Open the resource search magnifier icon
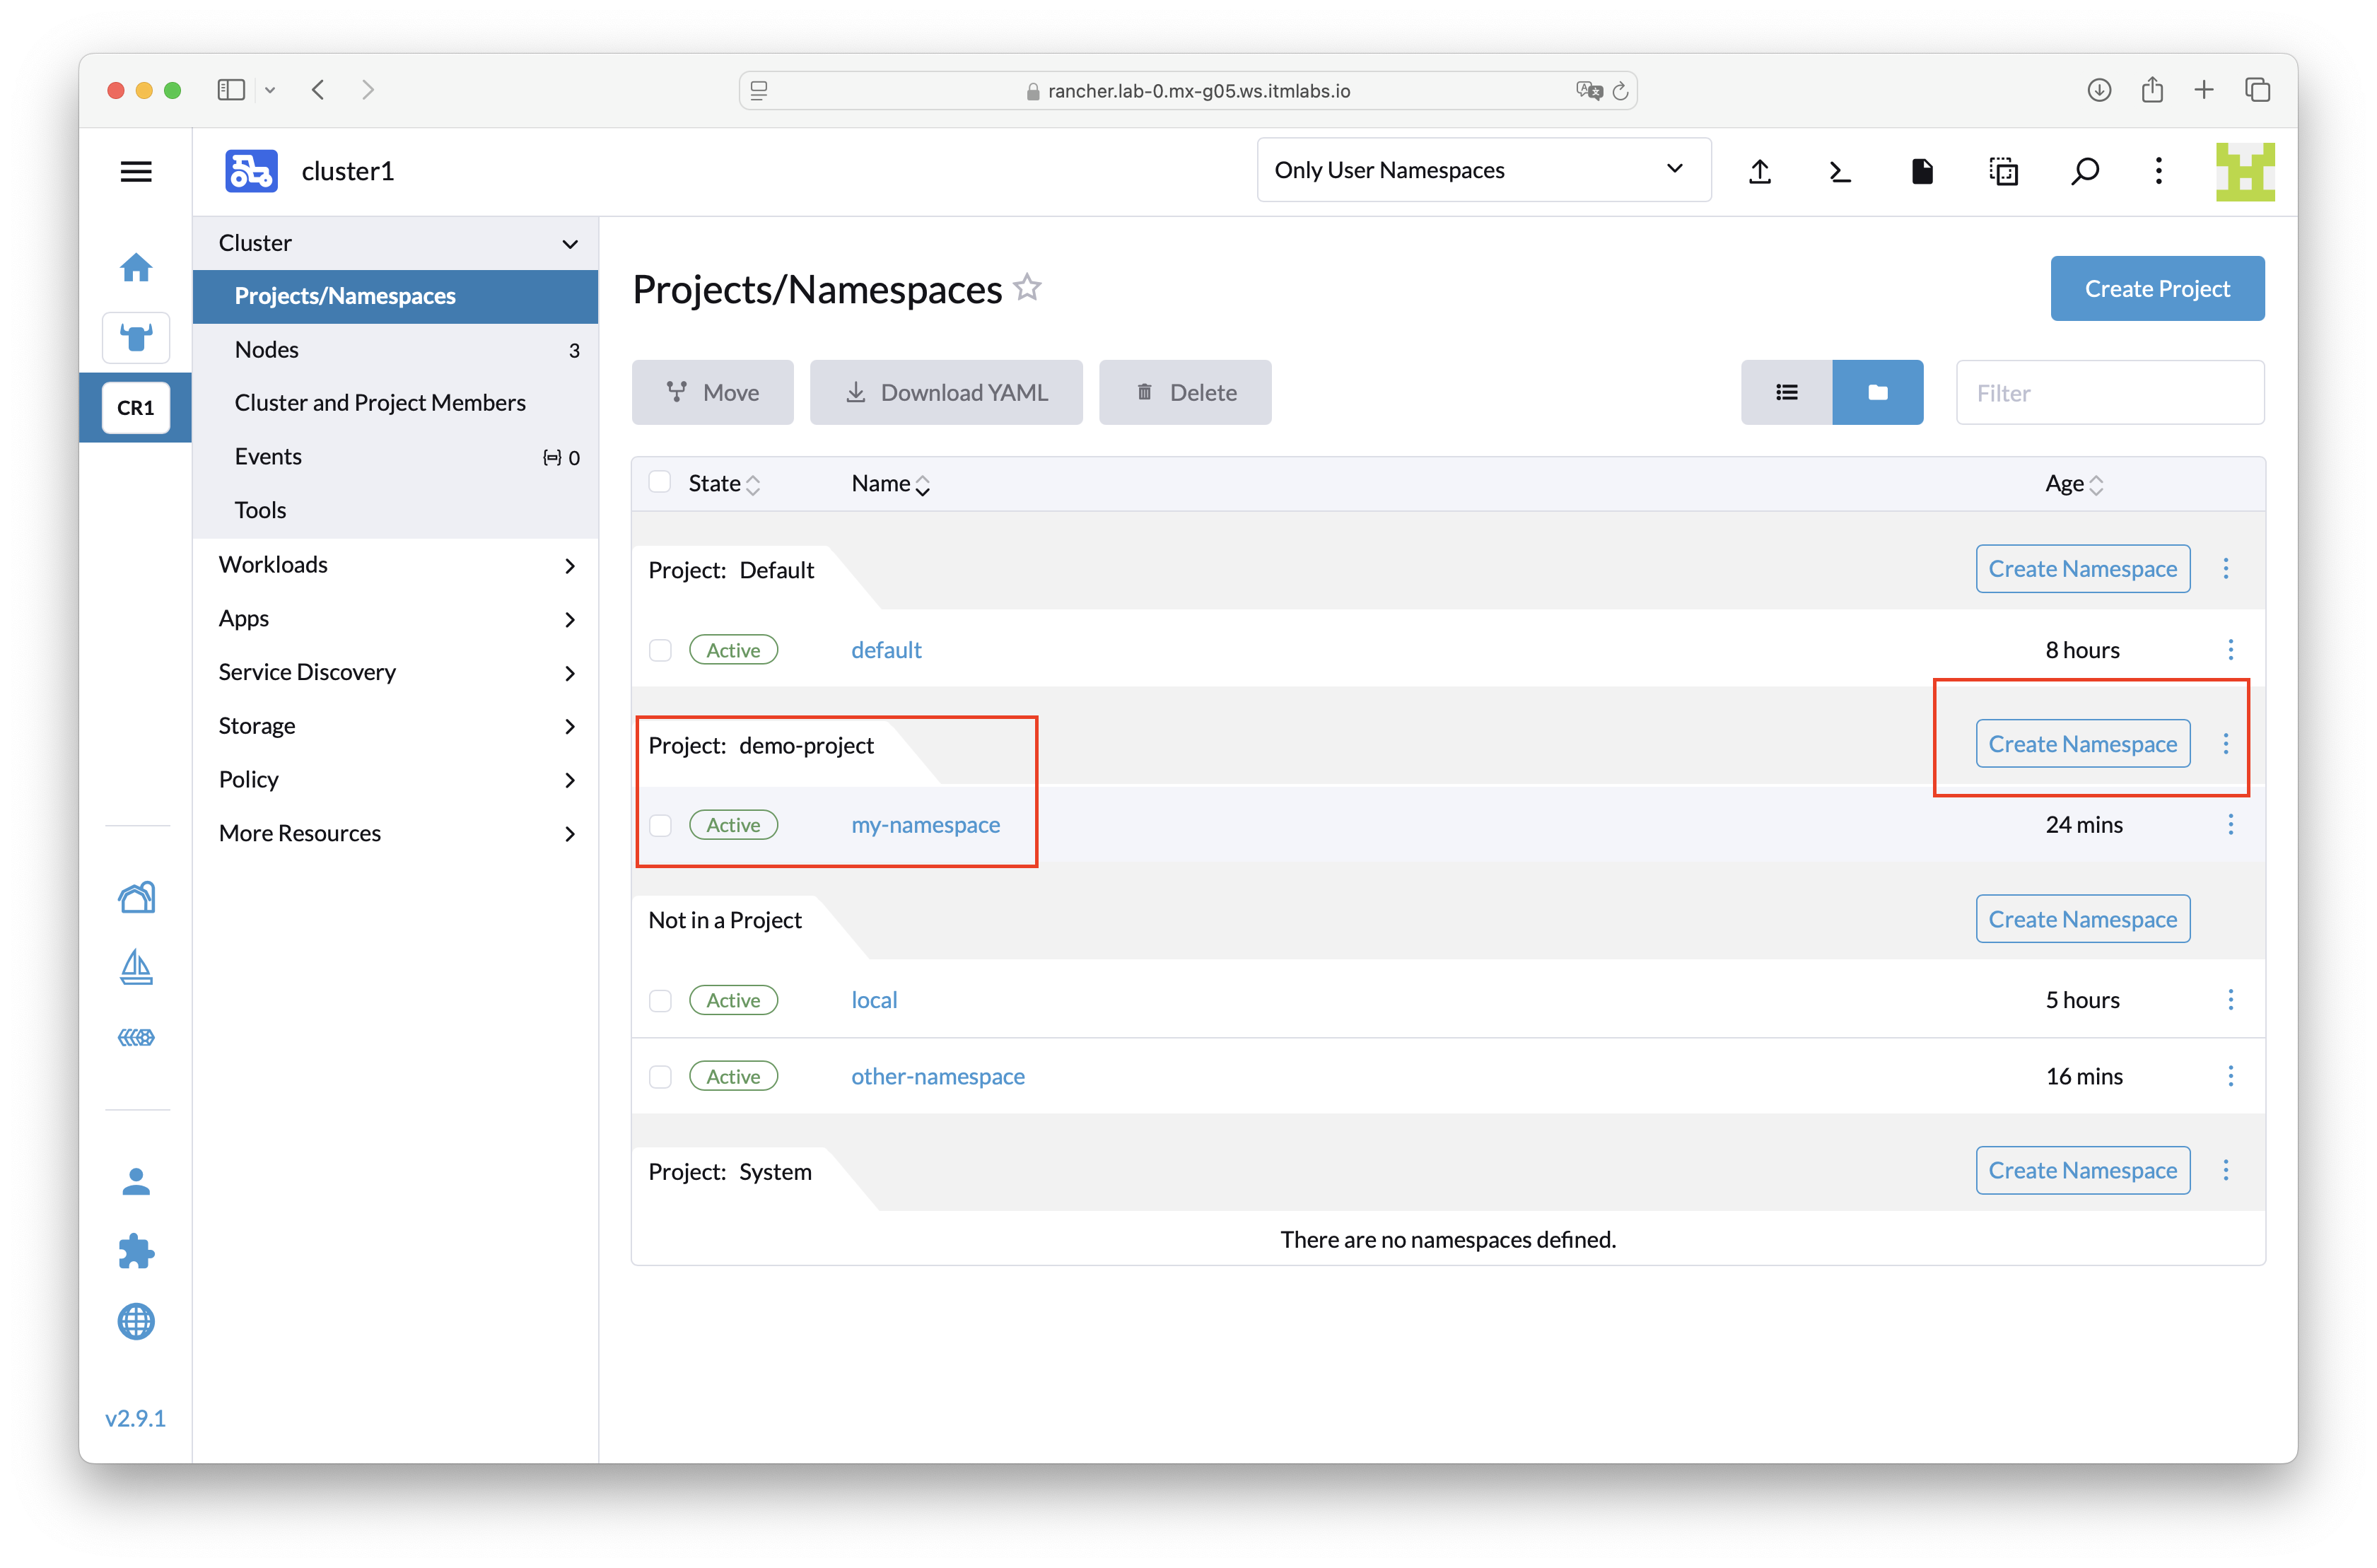This screenshot has height=1568, width=2377. 2084,171
